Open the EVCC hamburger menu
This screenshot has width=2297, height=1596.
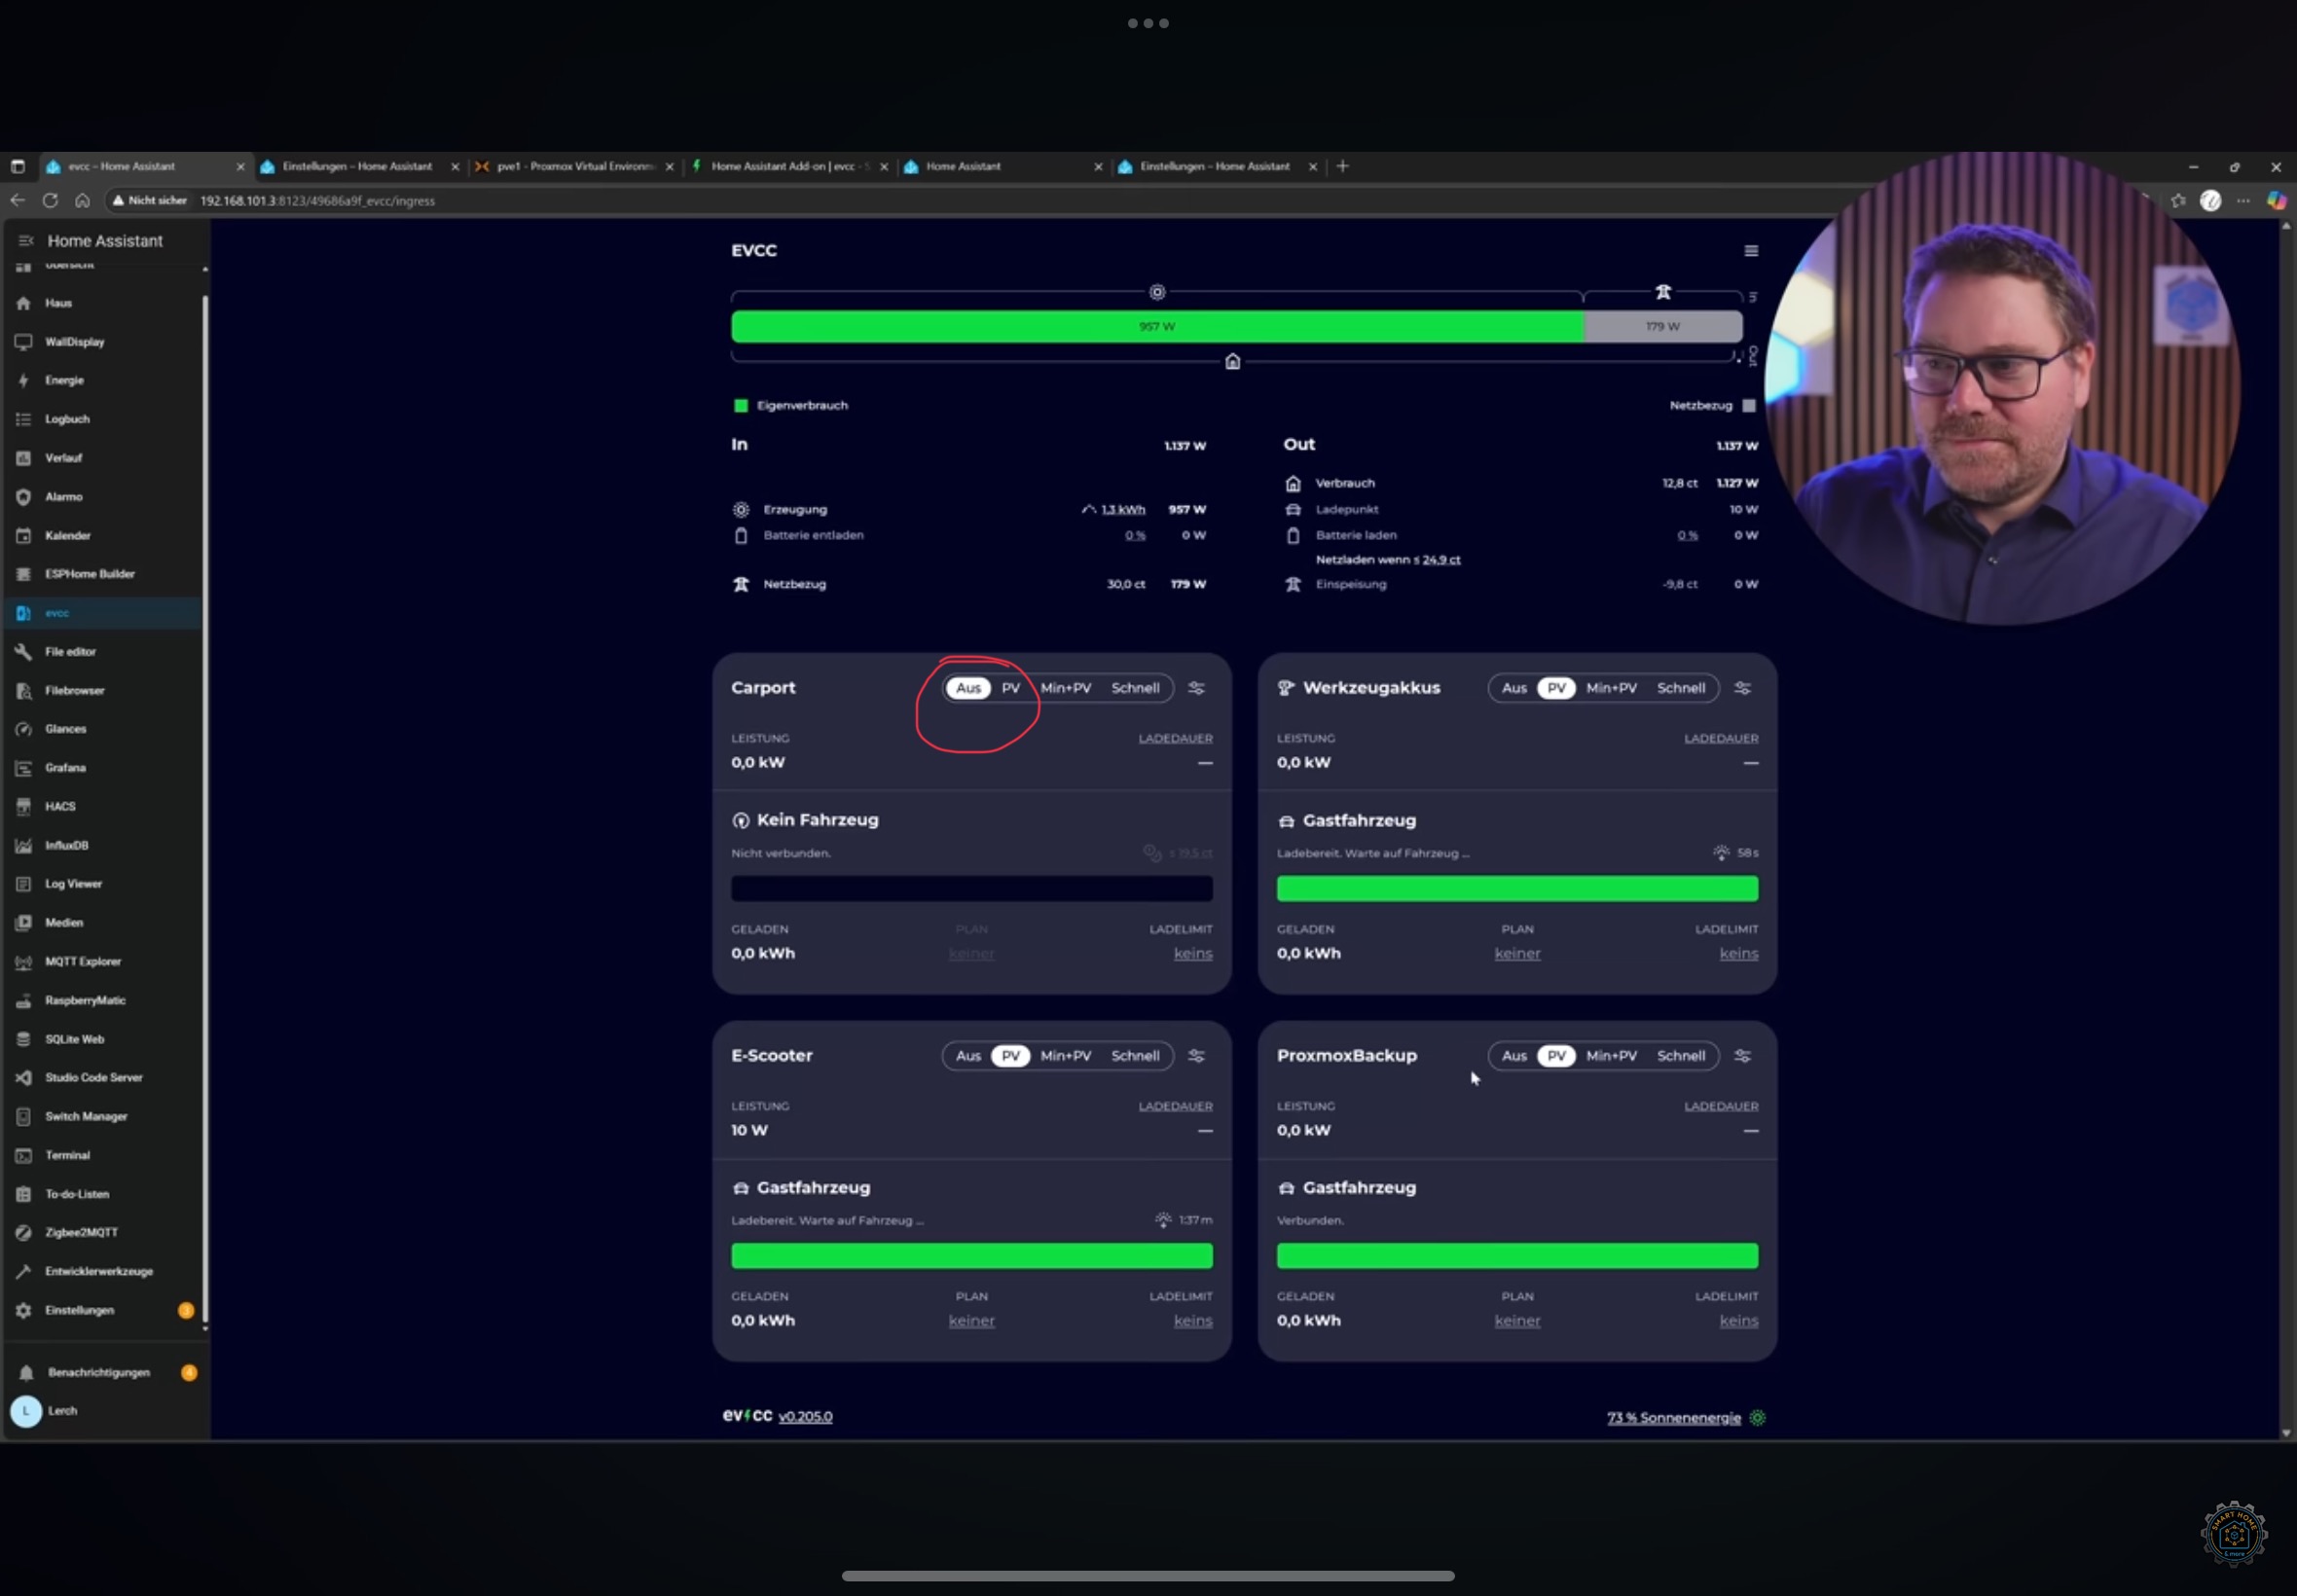(x=1750, y=251)
